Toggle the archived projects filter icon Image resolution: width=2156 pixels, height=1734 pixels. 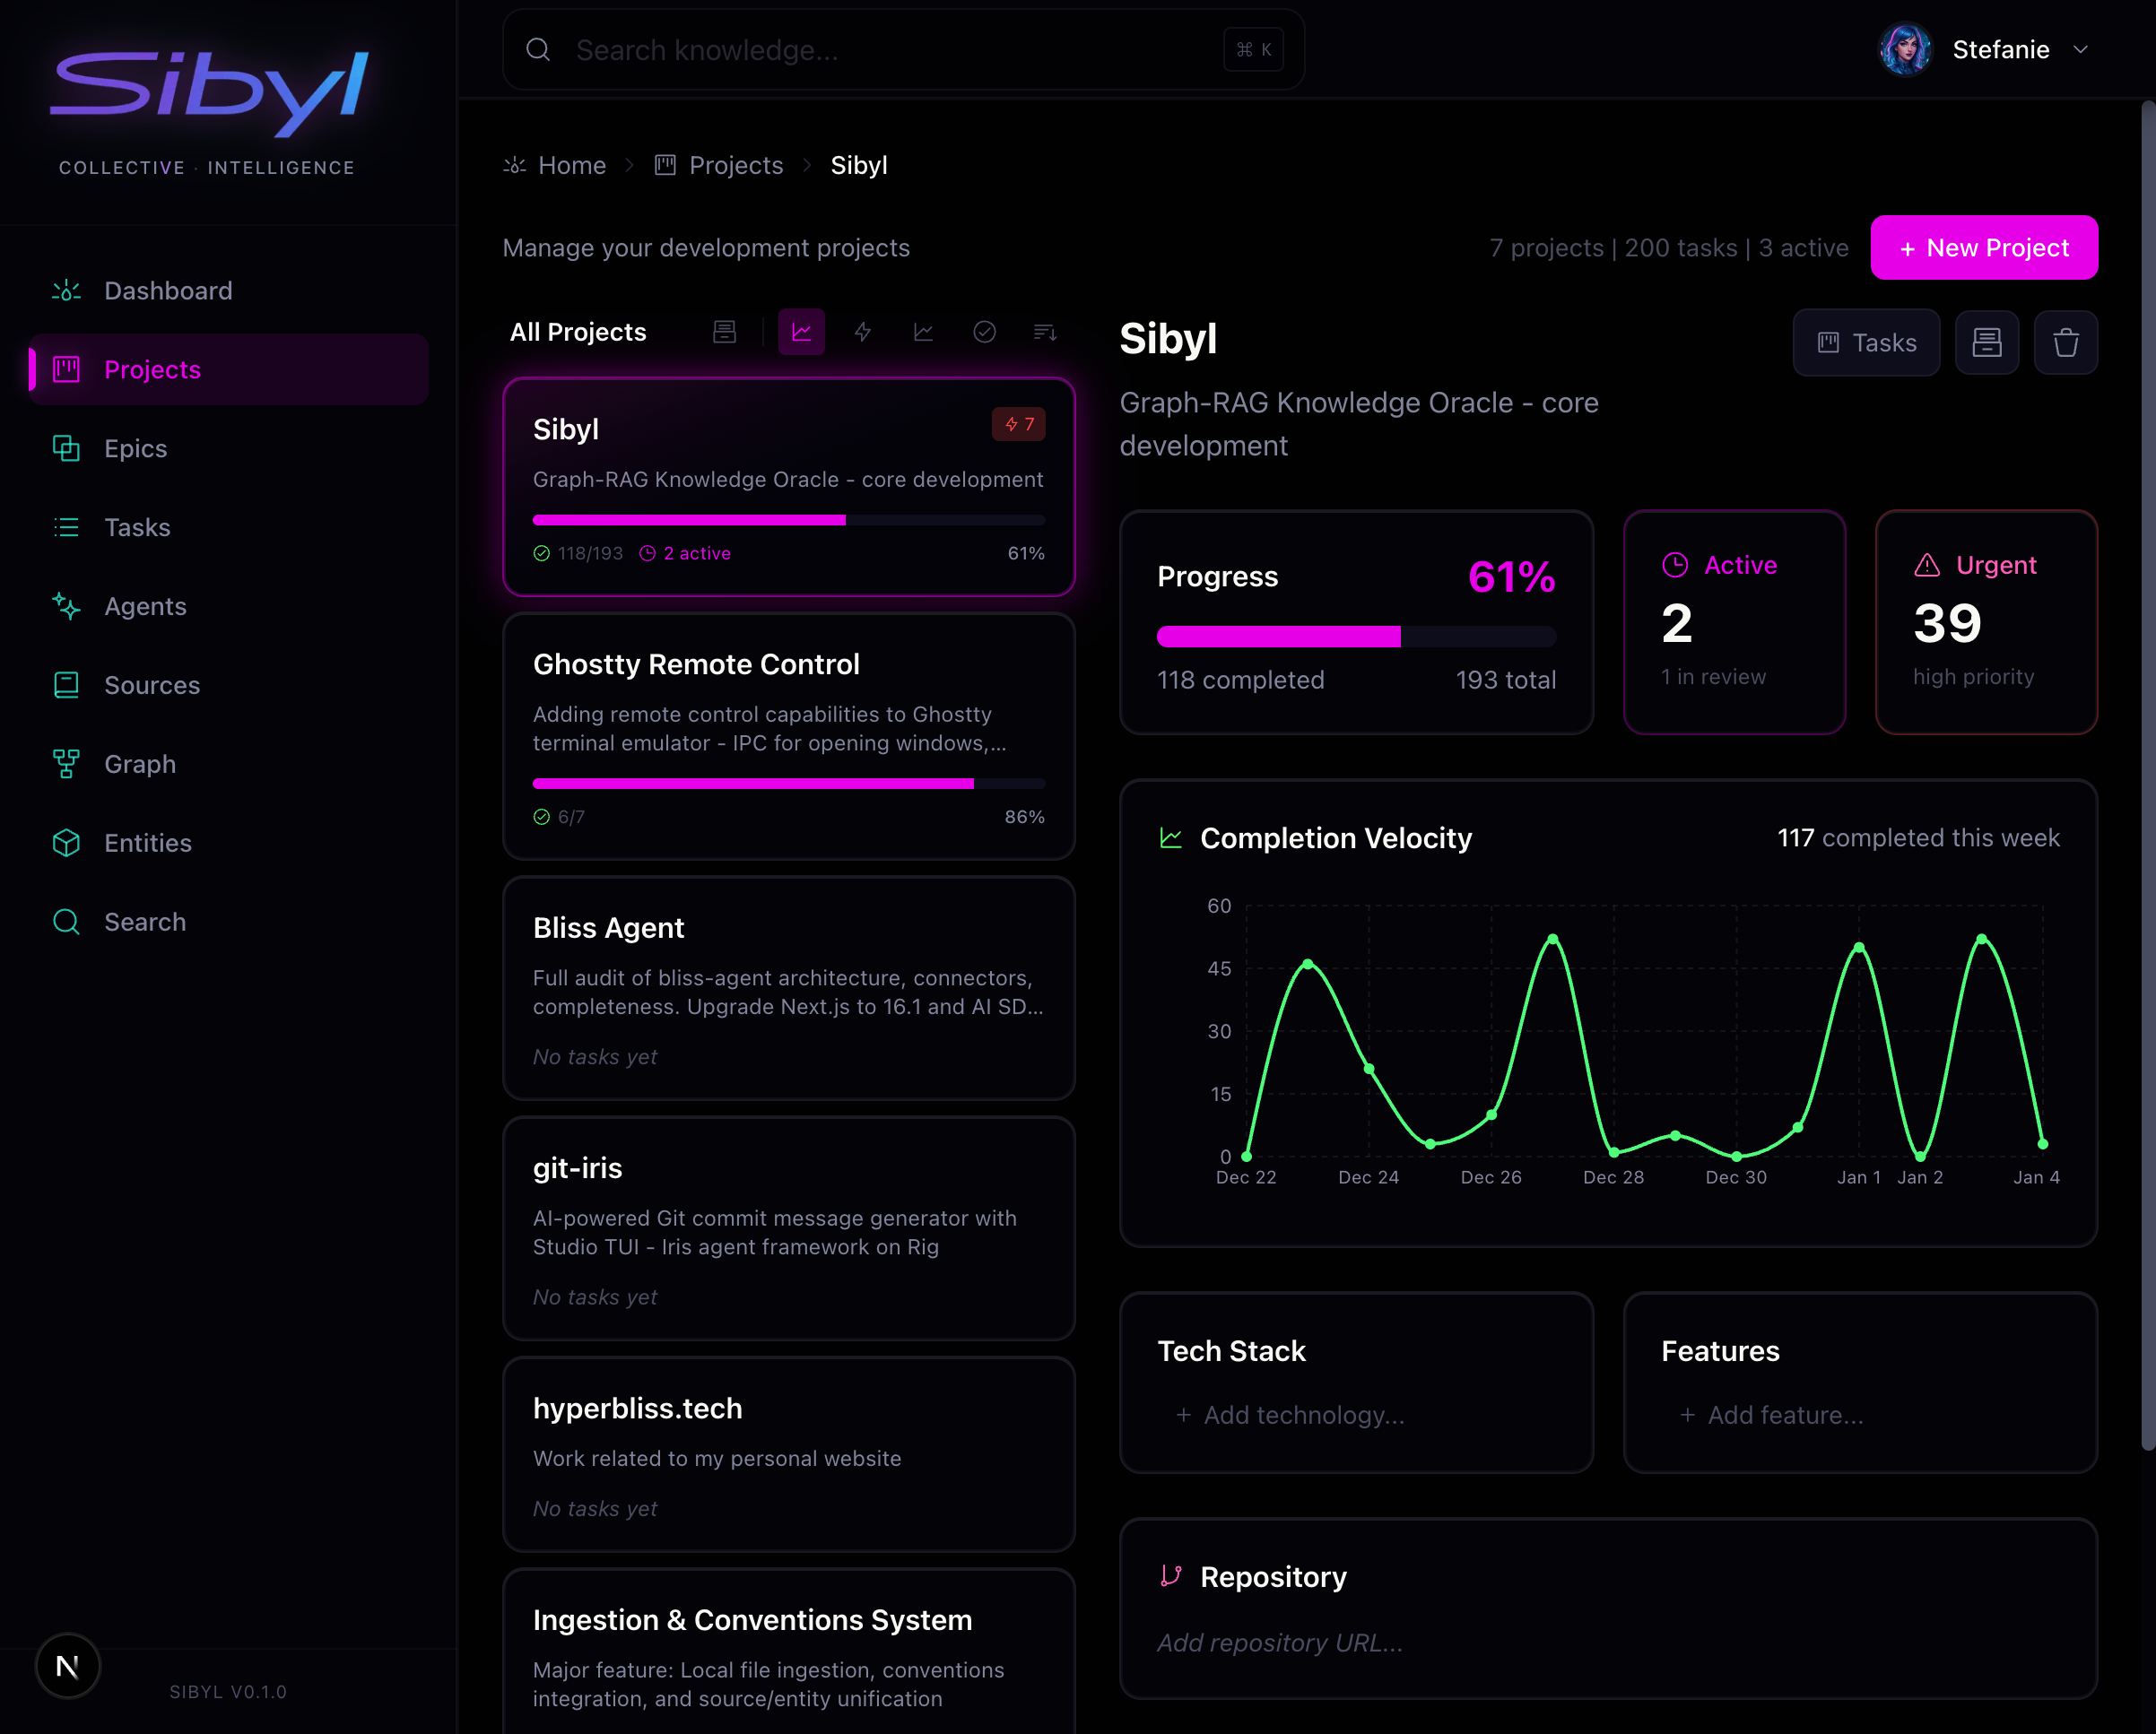[x=724, y=332]
